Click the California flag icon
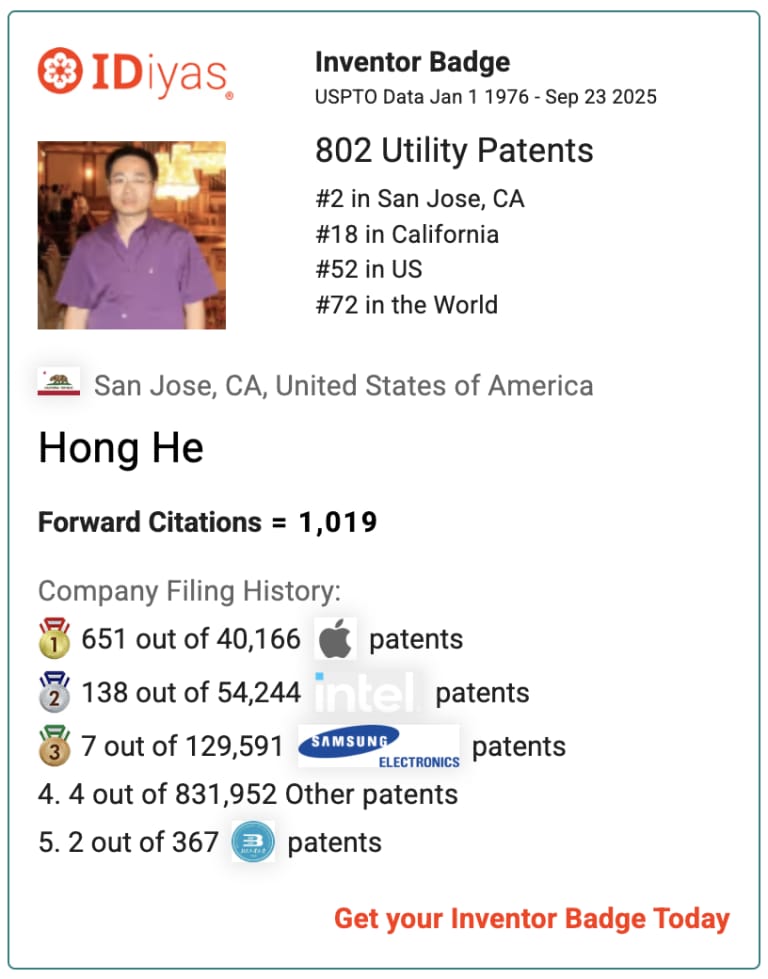 pyautogui.click(x=58, y=385)
